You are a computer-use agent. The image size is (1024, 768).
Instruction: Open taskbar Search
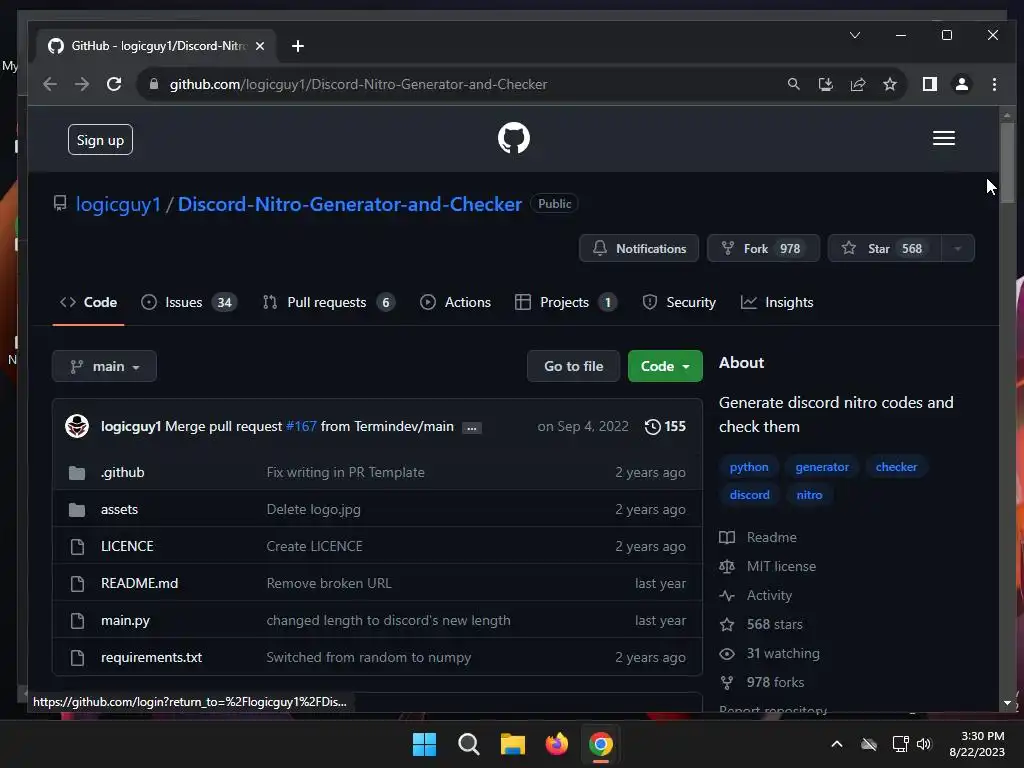(469, 744)
